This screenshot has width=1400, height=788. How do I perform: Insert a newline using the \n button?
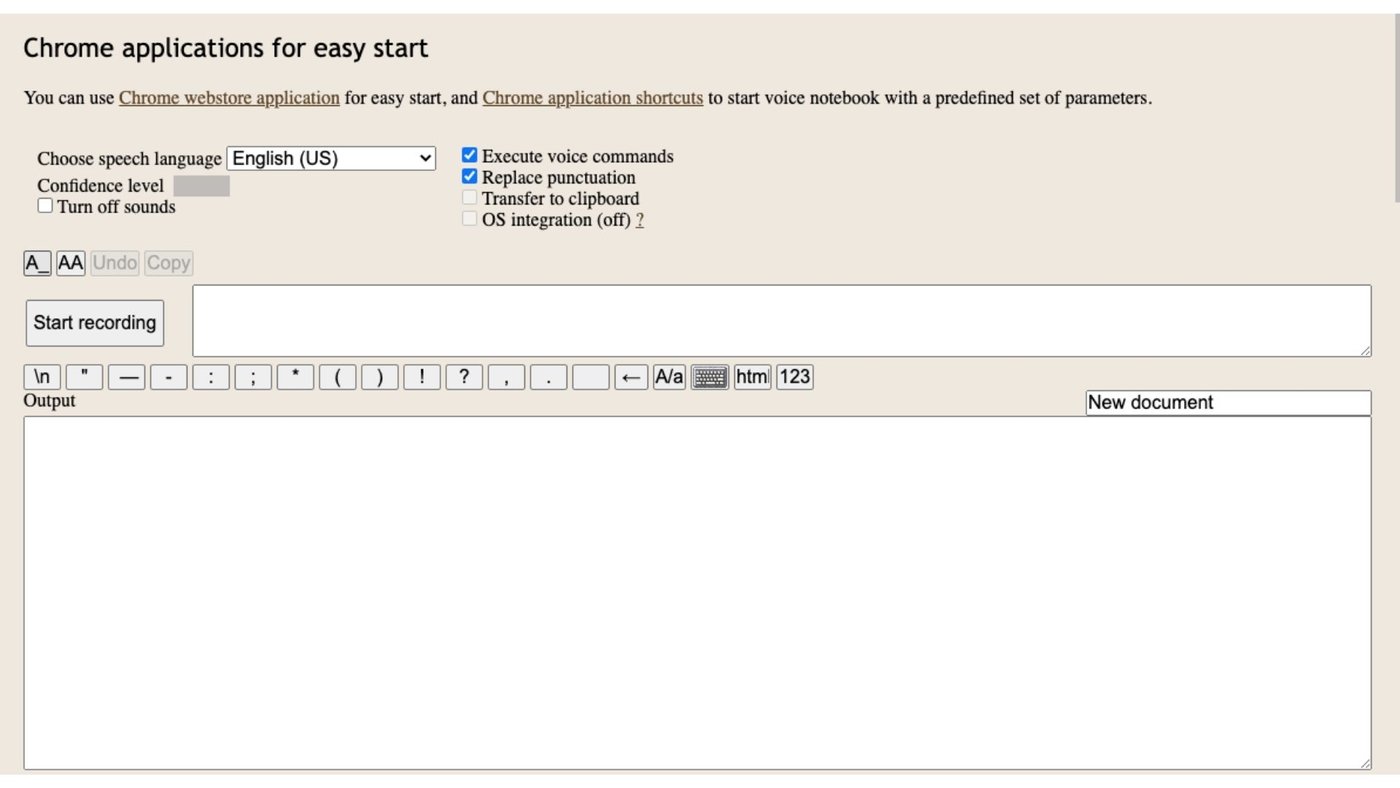pyautogui.click(x=41, y=376)
